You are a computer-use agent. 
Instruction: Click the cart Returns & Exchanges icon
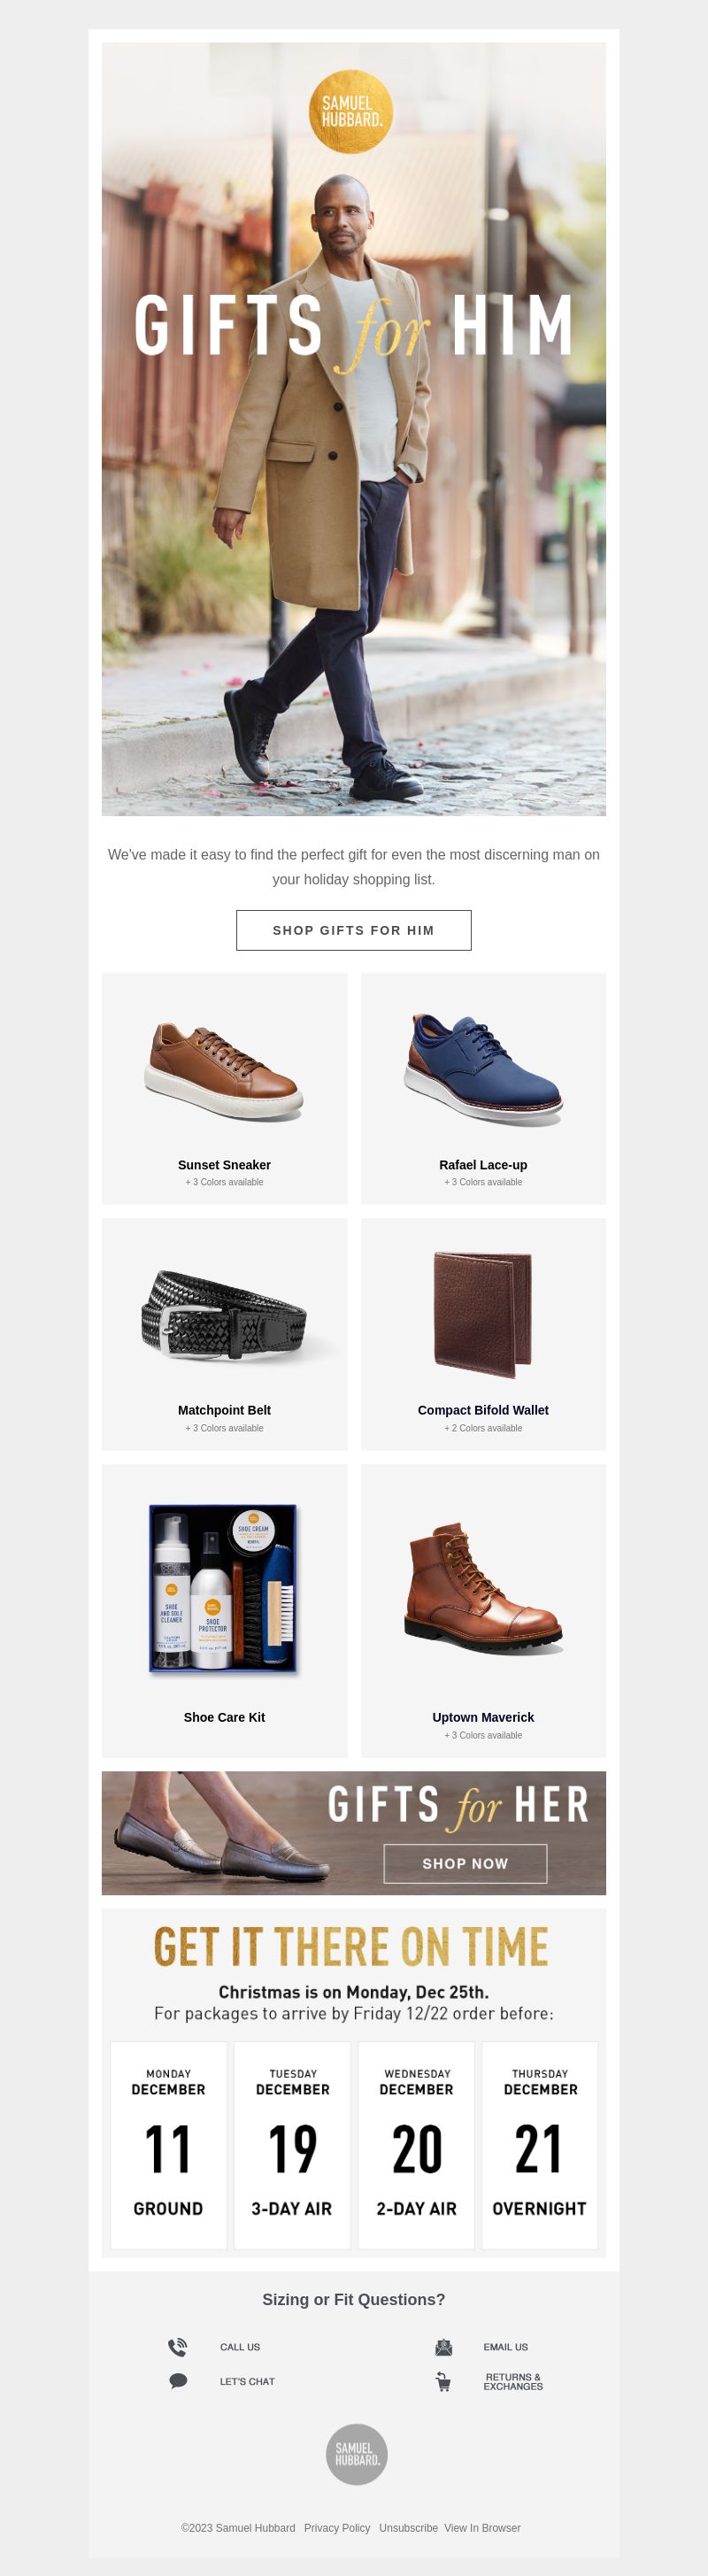[x=444, y=2382]
